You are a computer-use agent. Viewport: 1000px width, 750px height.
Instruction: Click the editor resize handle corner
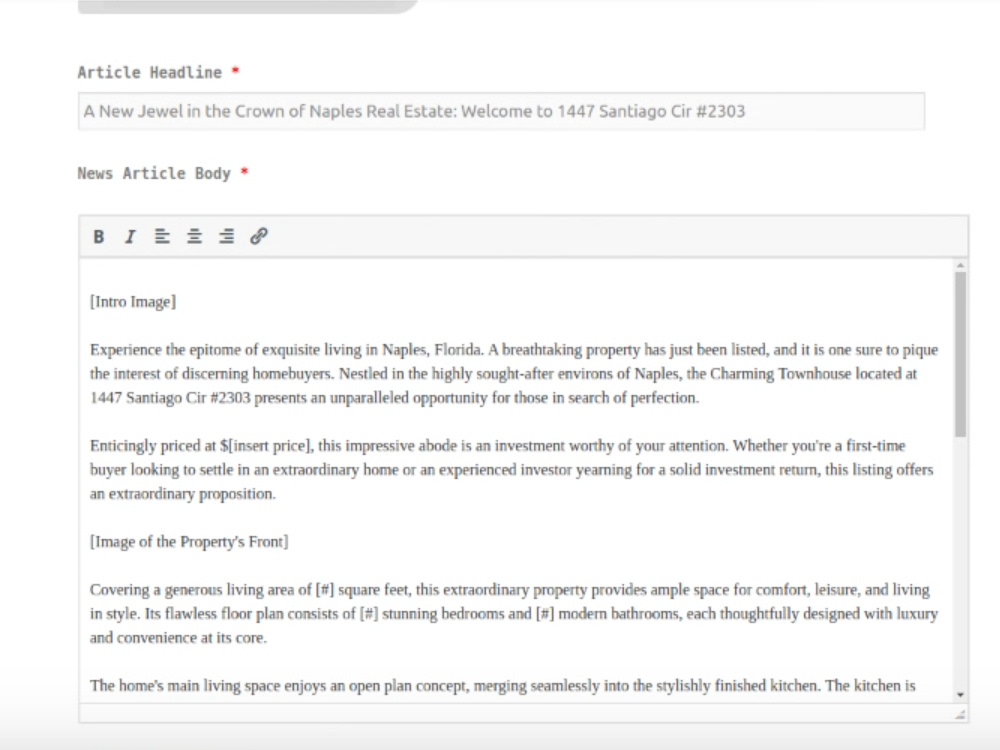tap(960, 714)
